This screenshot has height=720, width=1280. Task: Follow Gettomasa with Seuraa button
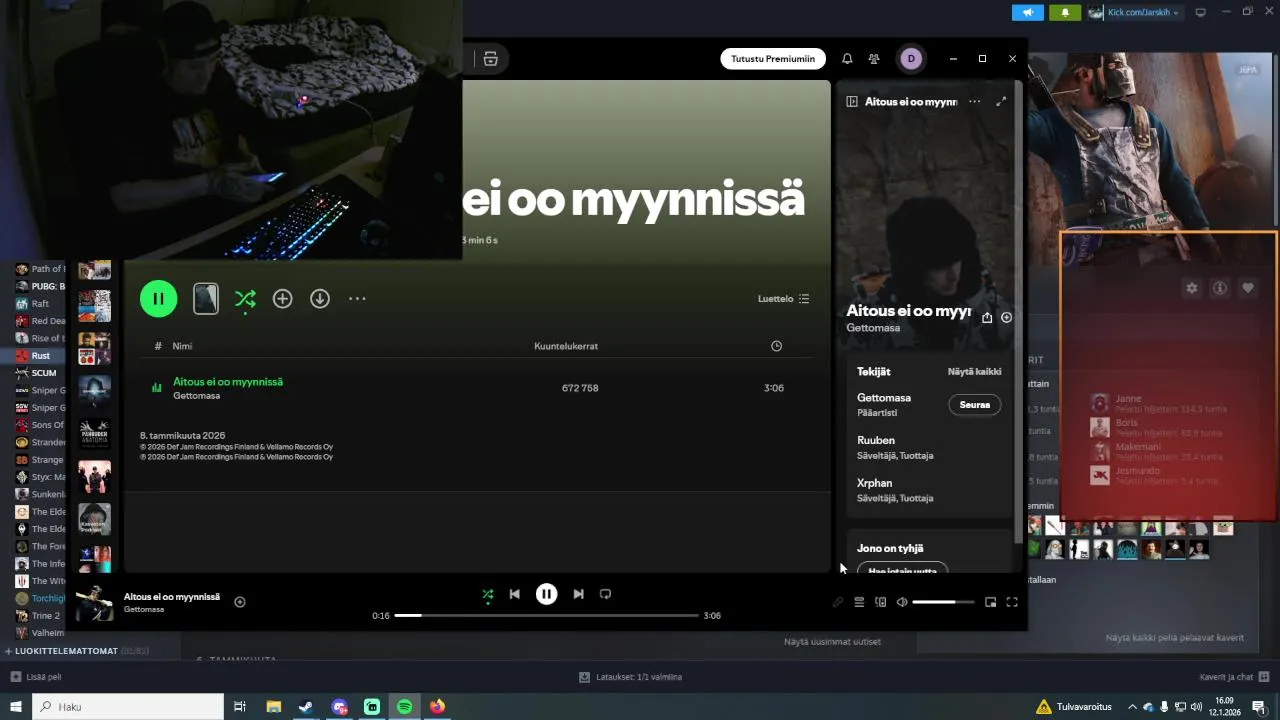click(x=974, y=405)
